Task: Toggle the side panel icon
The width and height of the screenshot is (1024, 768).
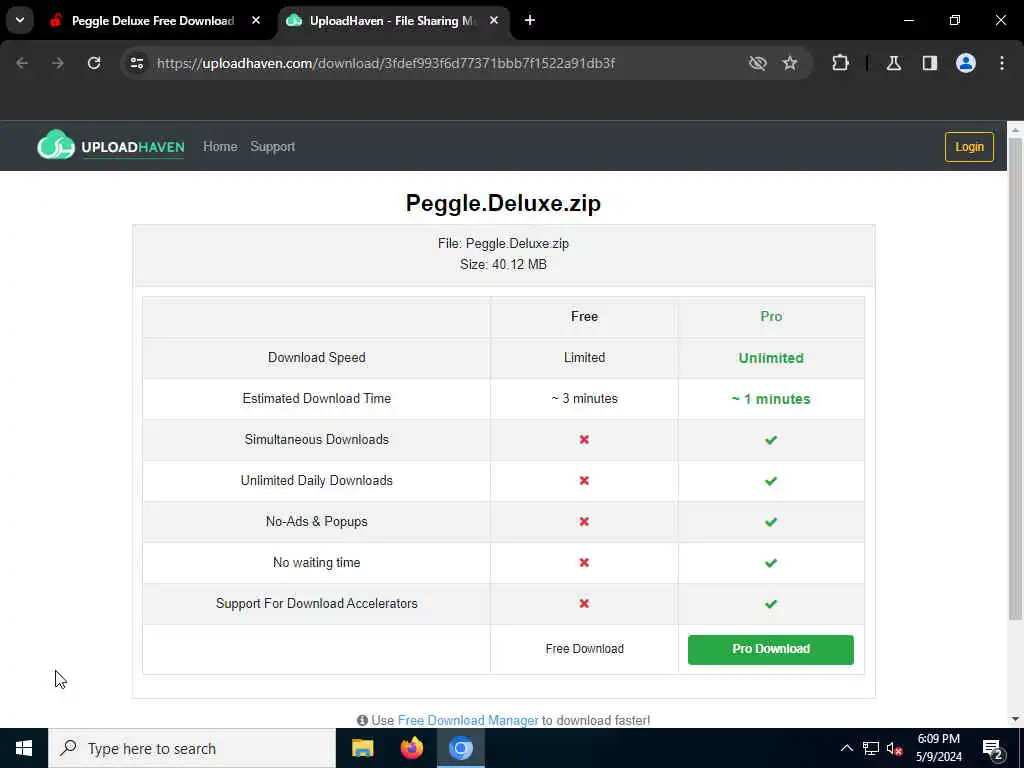Action: [930, 63]
